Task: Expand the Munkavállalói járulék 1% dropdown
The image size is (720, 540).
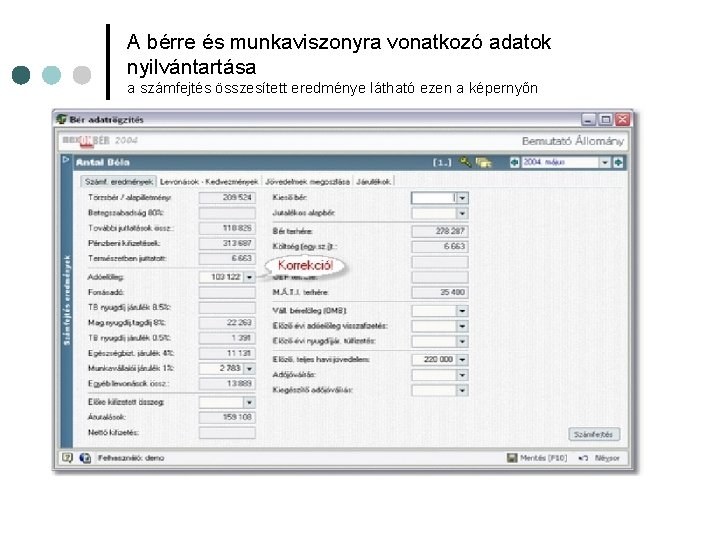Action: pos(249,368)
